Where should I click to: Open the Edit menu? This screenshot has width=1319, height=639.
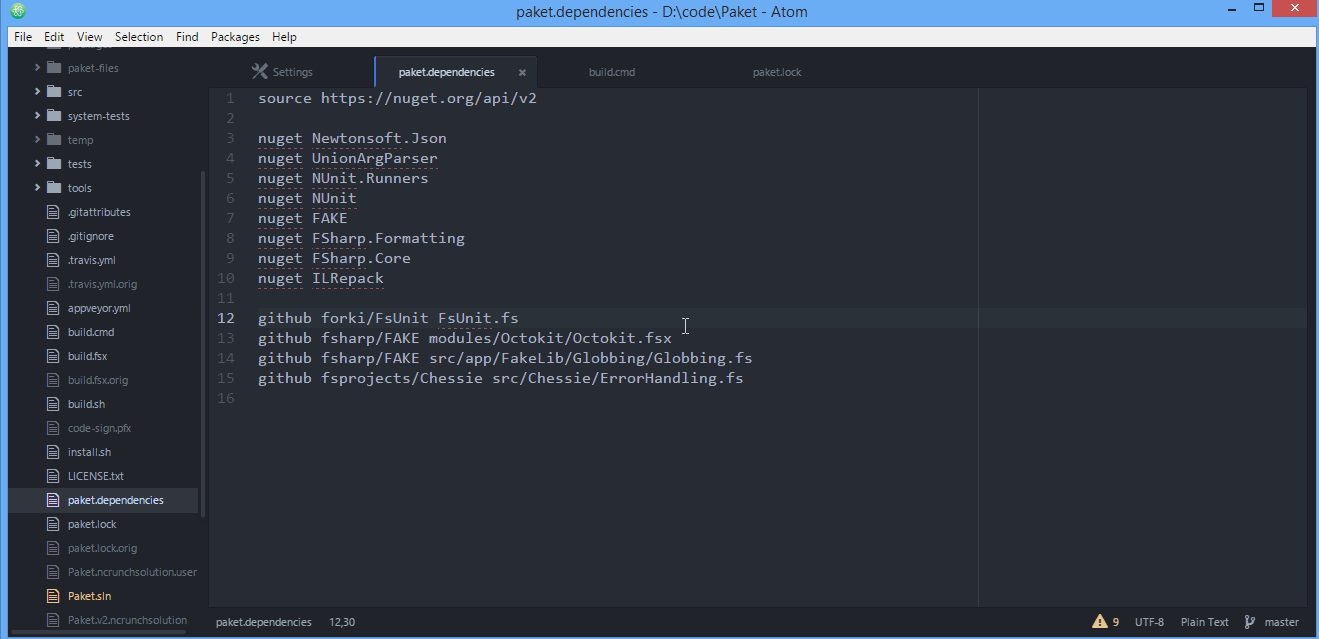click(54, 37)
